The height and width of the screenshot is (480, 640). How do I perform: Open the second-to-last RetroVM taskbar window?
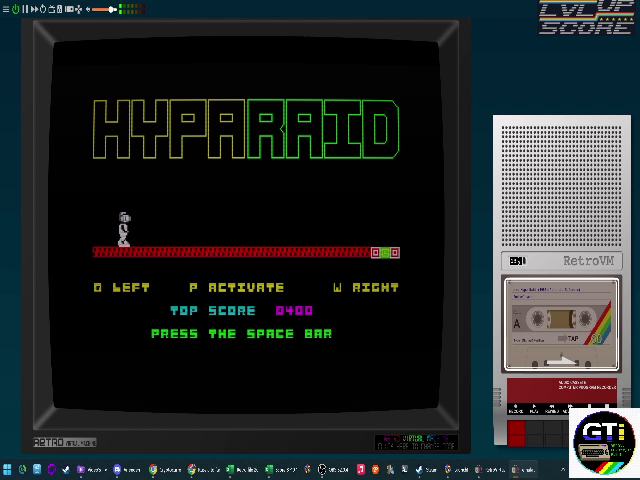[491, 470]
